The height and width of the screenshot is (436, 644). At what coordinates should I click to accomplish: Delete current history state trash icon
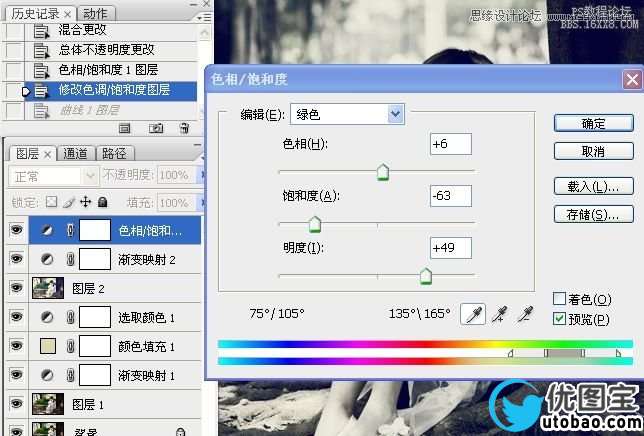point(185,129)
